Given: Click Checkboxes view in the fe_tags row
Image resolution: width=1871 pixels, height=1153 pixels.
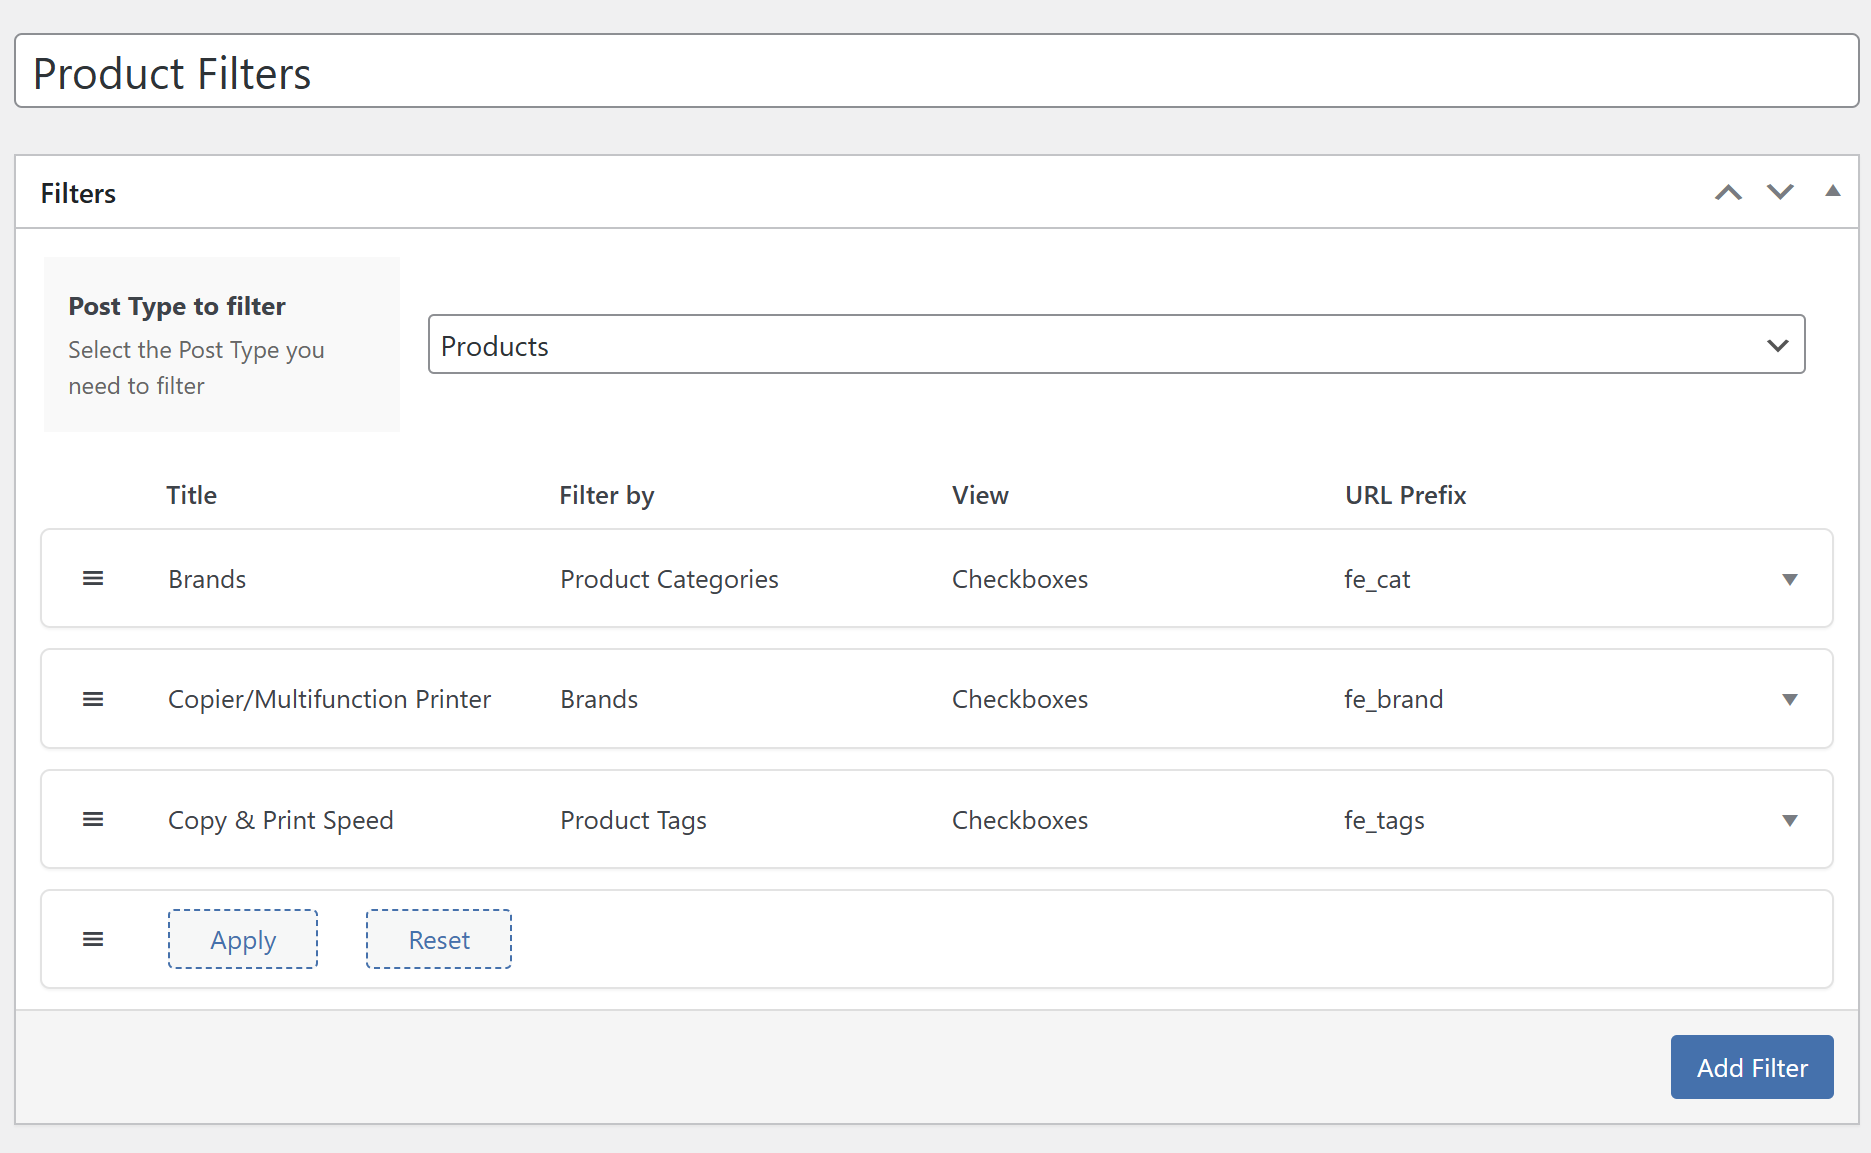Looking at the screenshot, I should tap(1020, 820).
